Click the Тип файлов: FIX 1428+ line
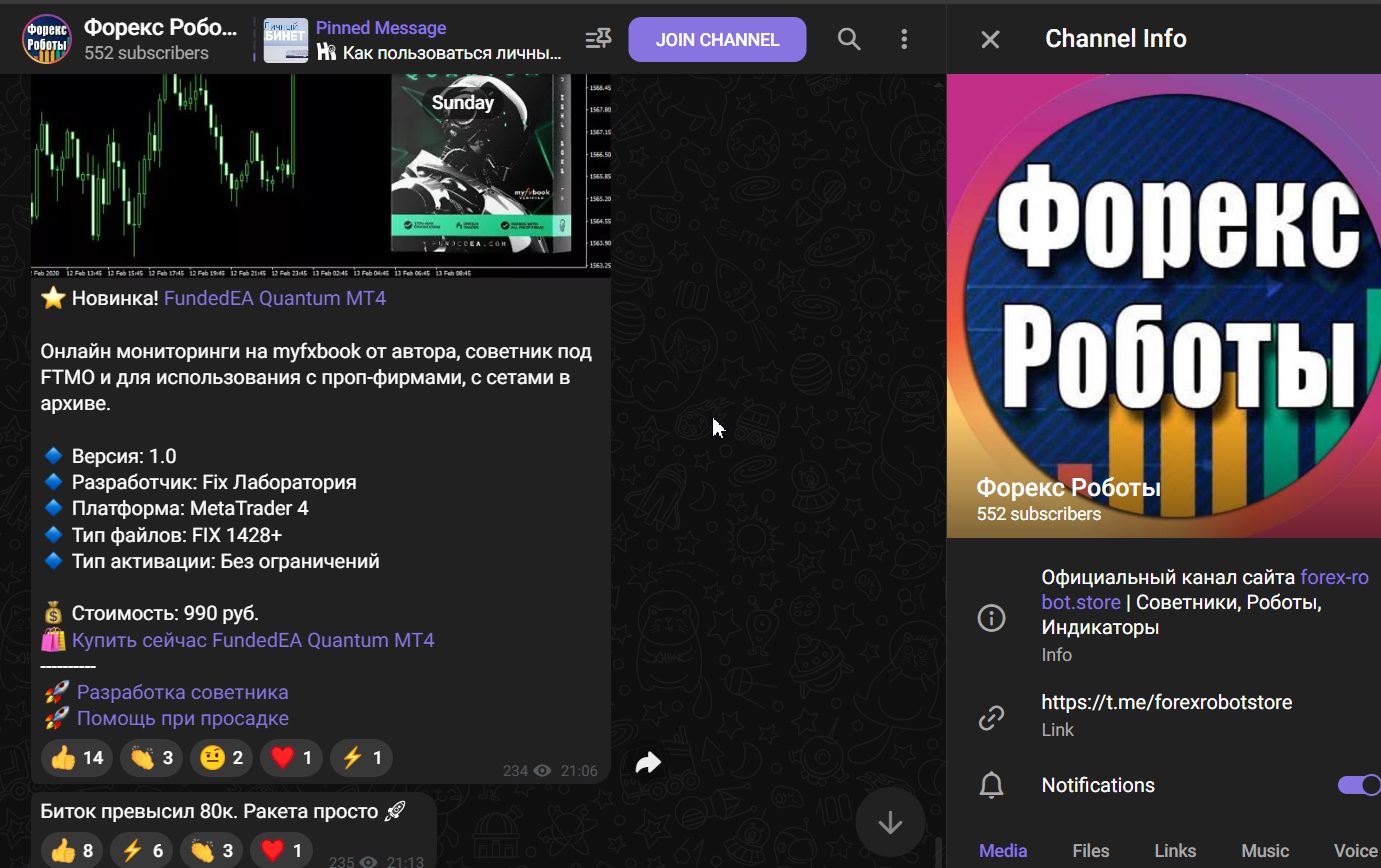The image size is (1381, 868). [177, 534]
